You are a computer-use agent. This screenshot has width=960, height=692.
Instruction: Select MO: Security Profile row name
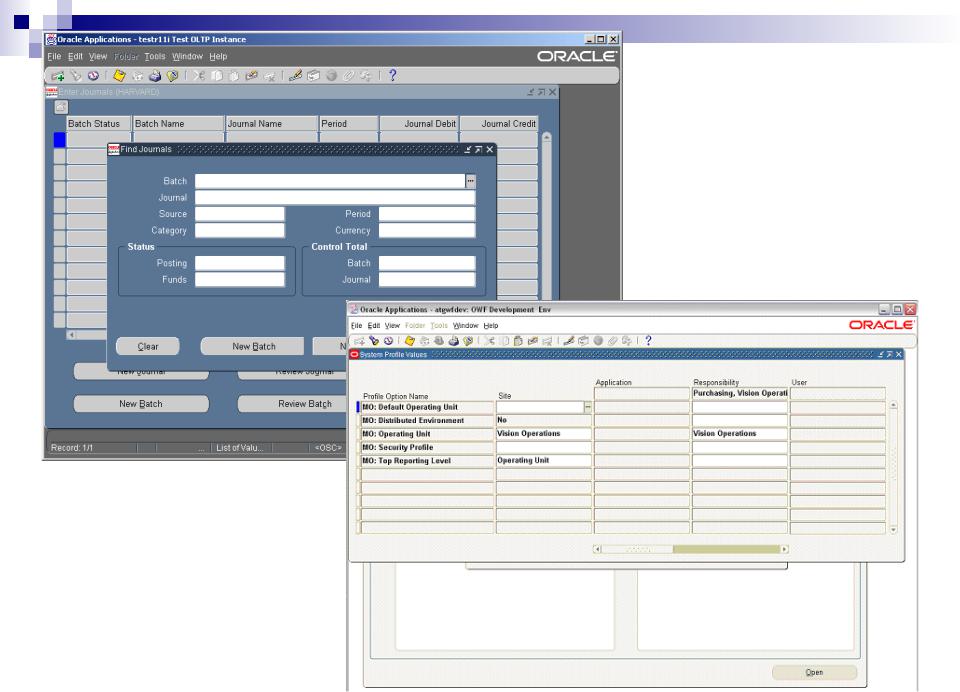point(427,447)
